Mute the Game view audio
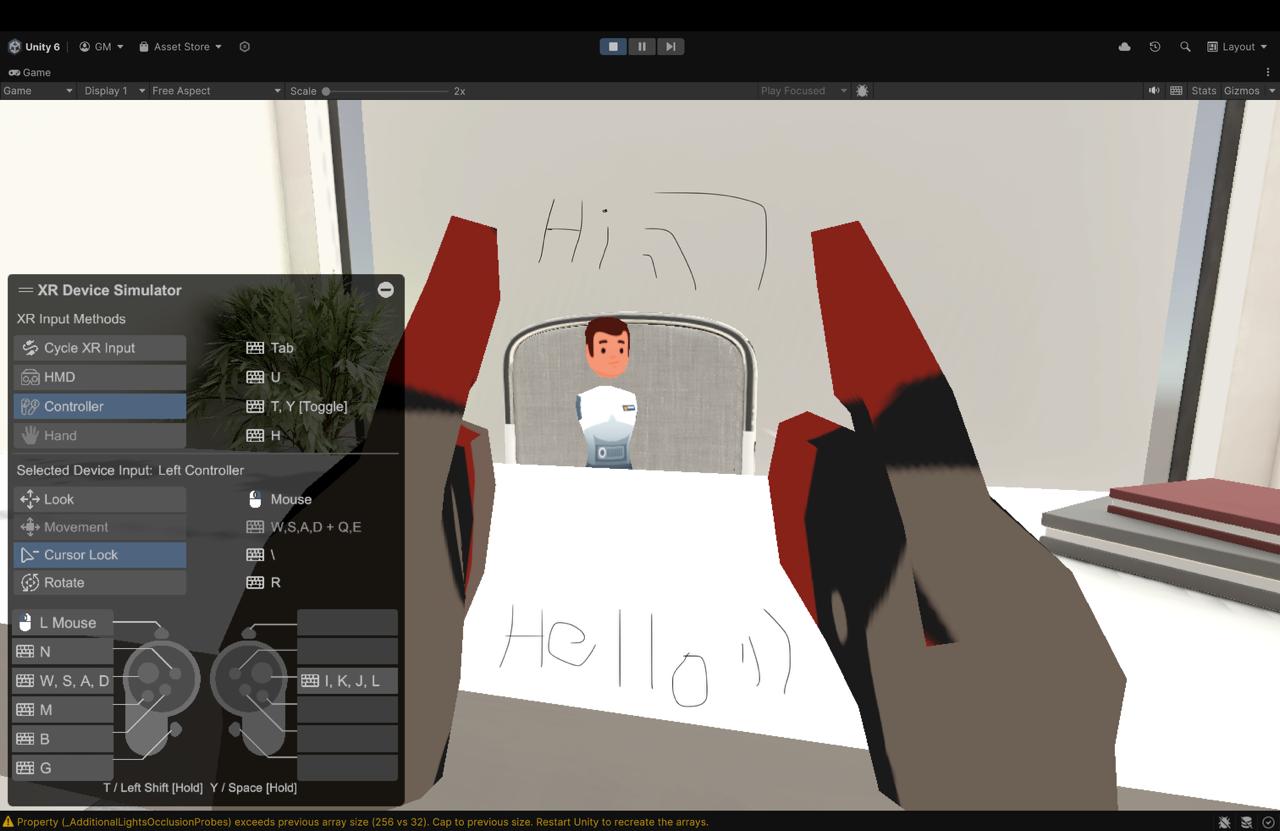1280x831 pixels. (1153, 91)
